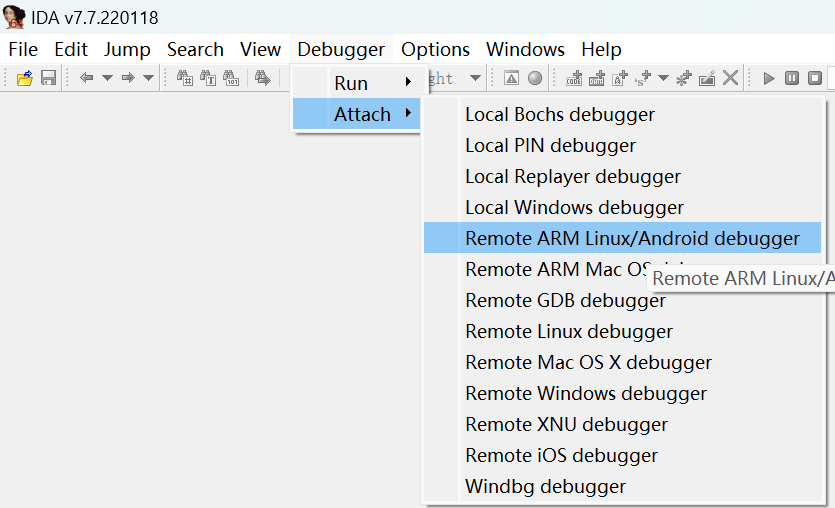Click the Jump back arrow icon
The height and width of the screenshot is (508, 835).
(x=86, y=78)
